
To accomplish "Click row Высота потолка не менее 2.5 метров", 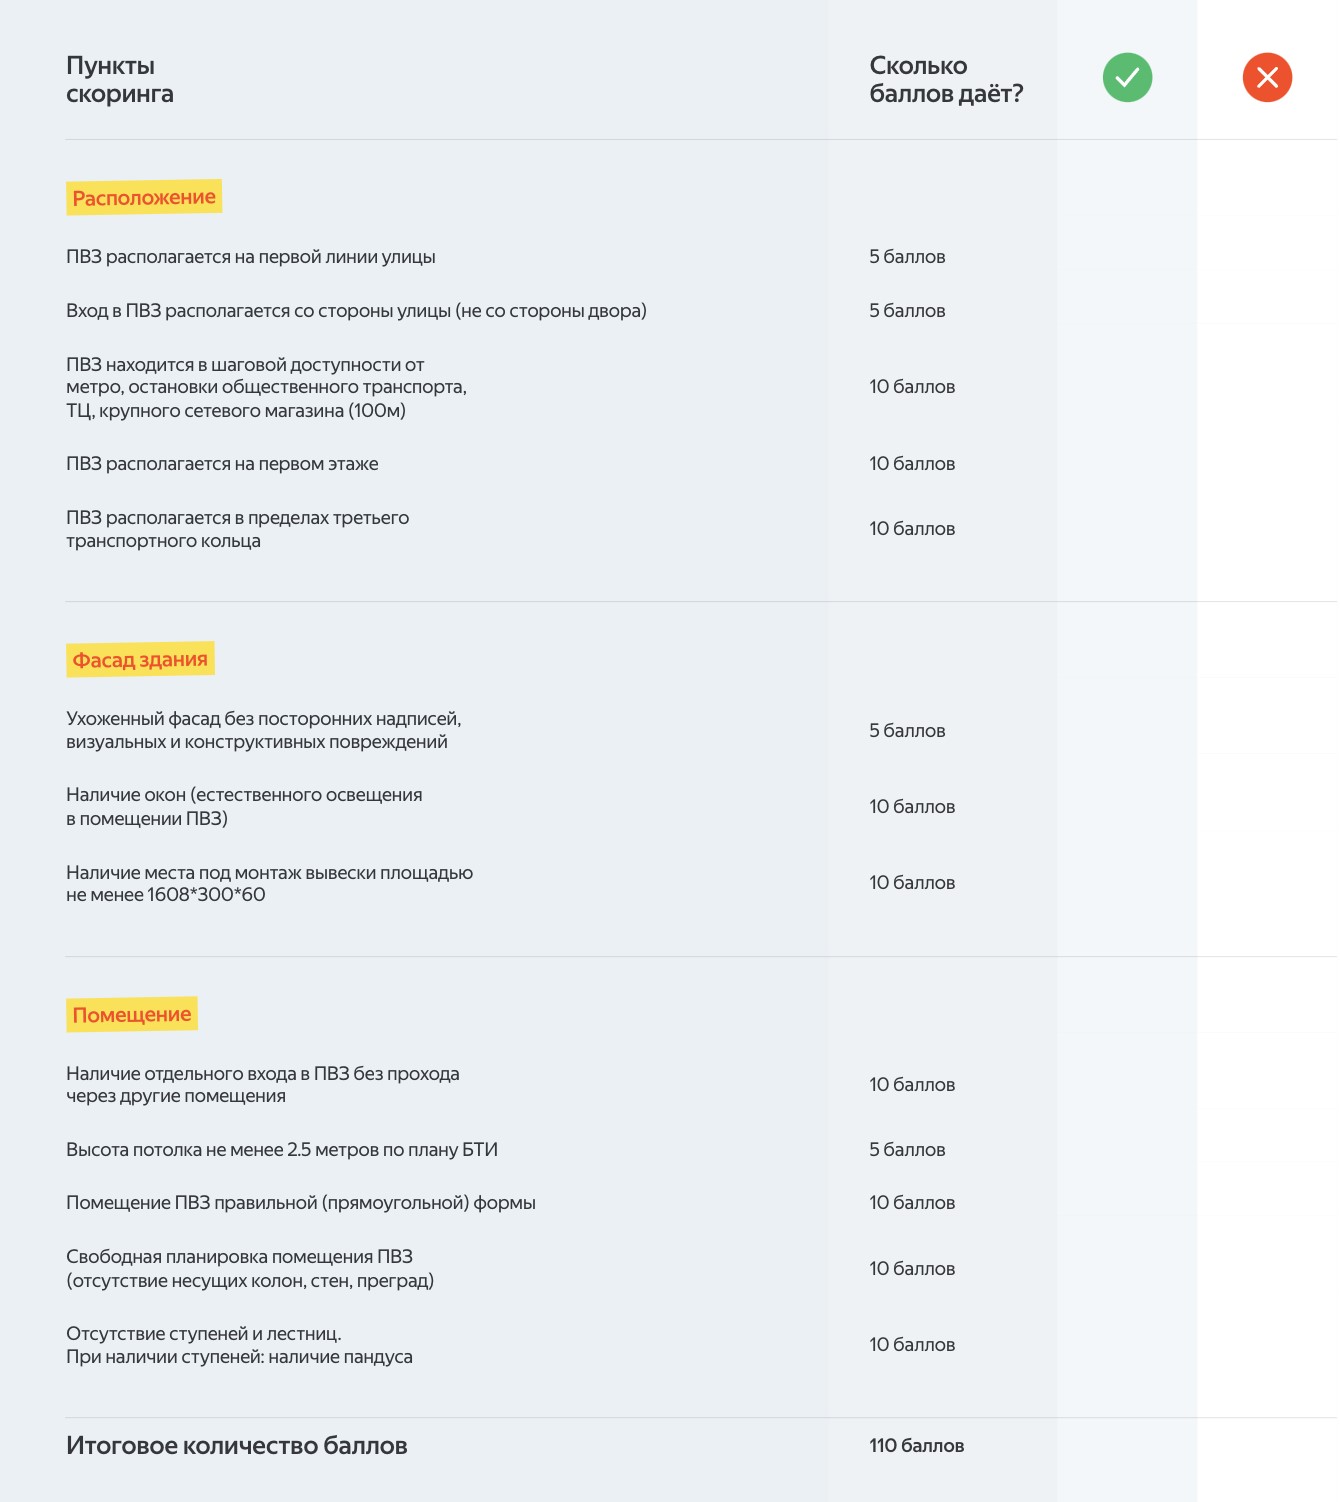I will click(282, 1150).
